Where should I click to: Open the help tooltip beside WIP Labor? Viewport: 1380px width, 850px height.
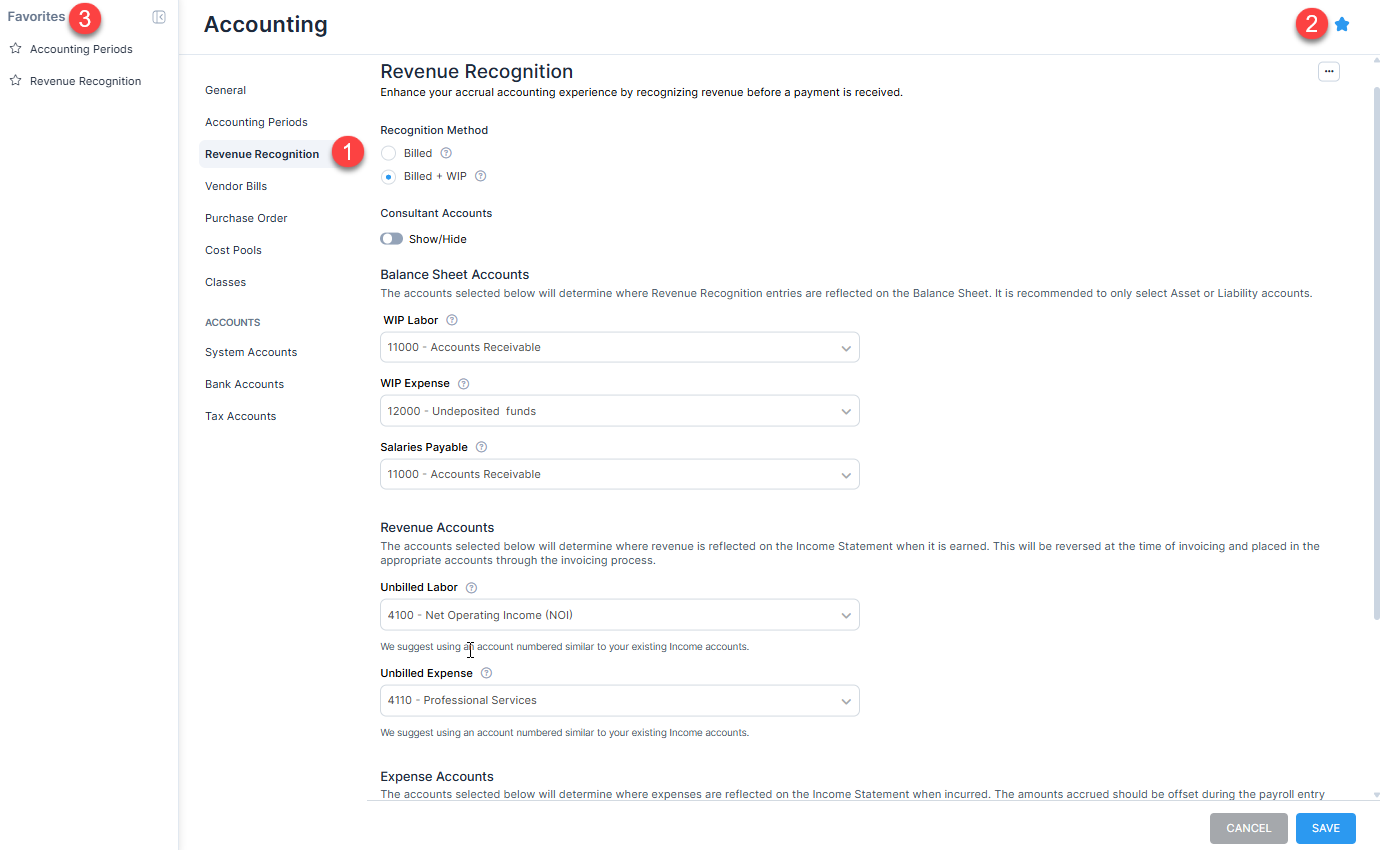[x=450, y=319]
